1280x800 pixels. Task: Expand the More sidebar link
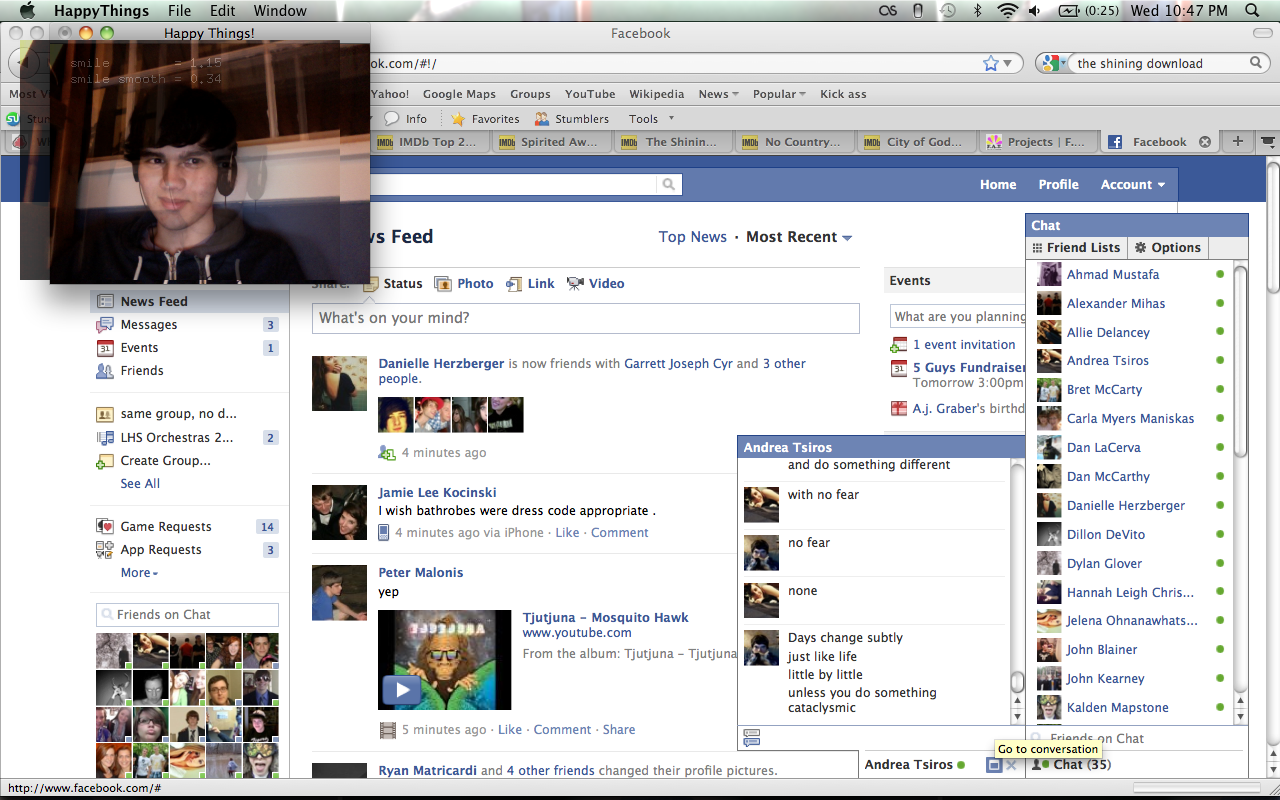(139, 573)
